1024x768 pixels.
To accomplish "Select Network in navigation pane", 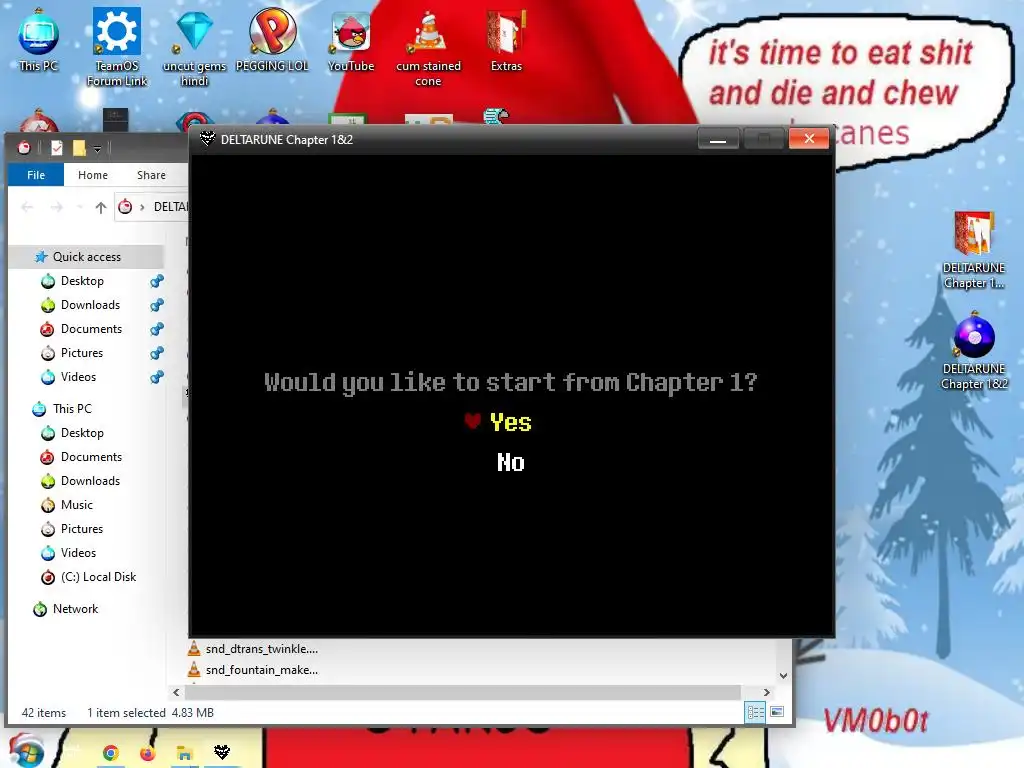I will (75, 609).
